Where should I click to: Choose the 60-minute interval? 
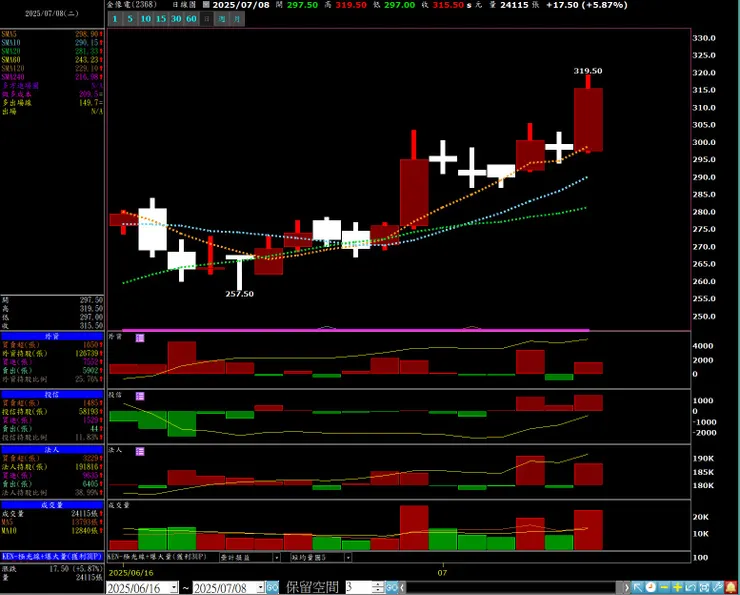tap(191, 19)
